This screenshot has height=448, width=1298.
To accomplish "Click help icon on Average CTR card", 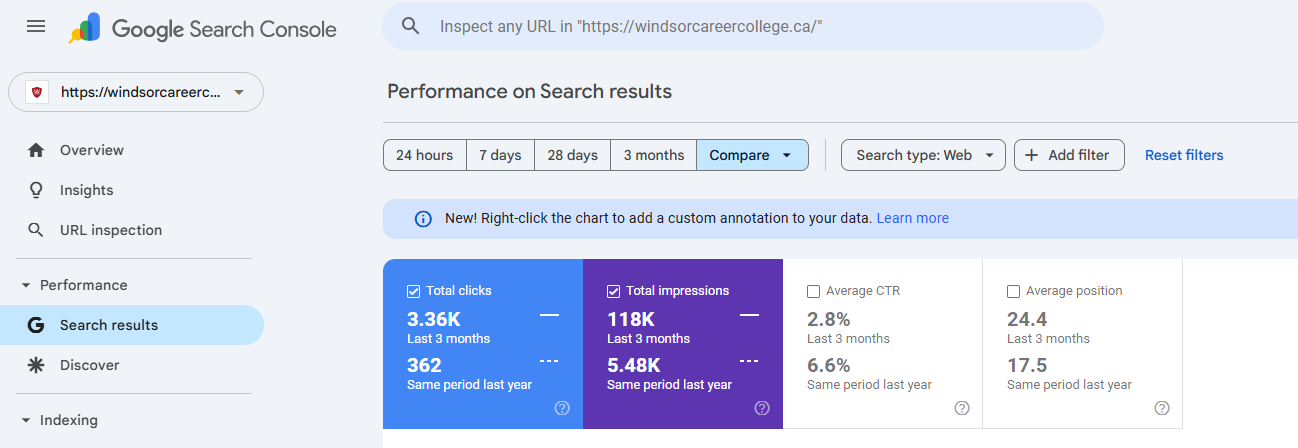I will [962, 408].
